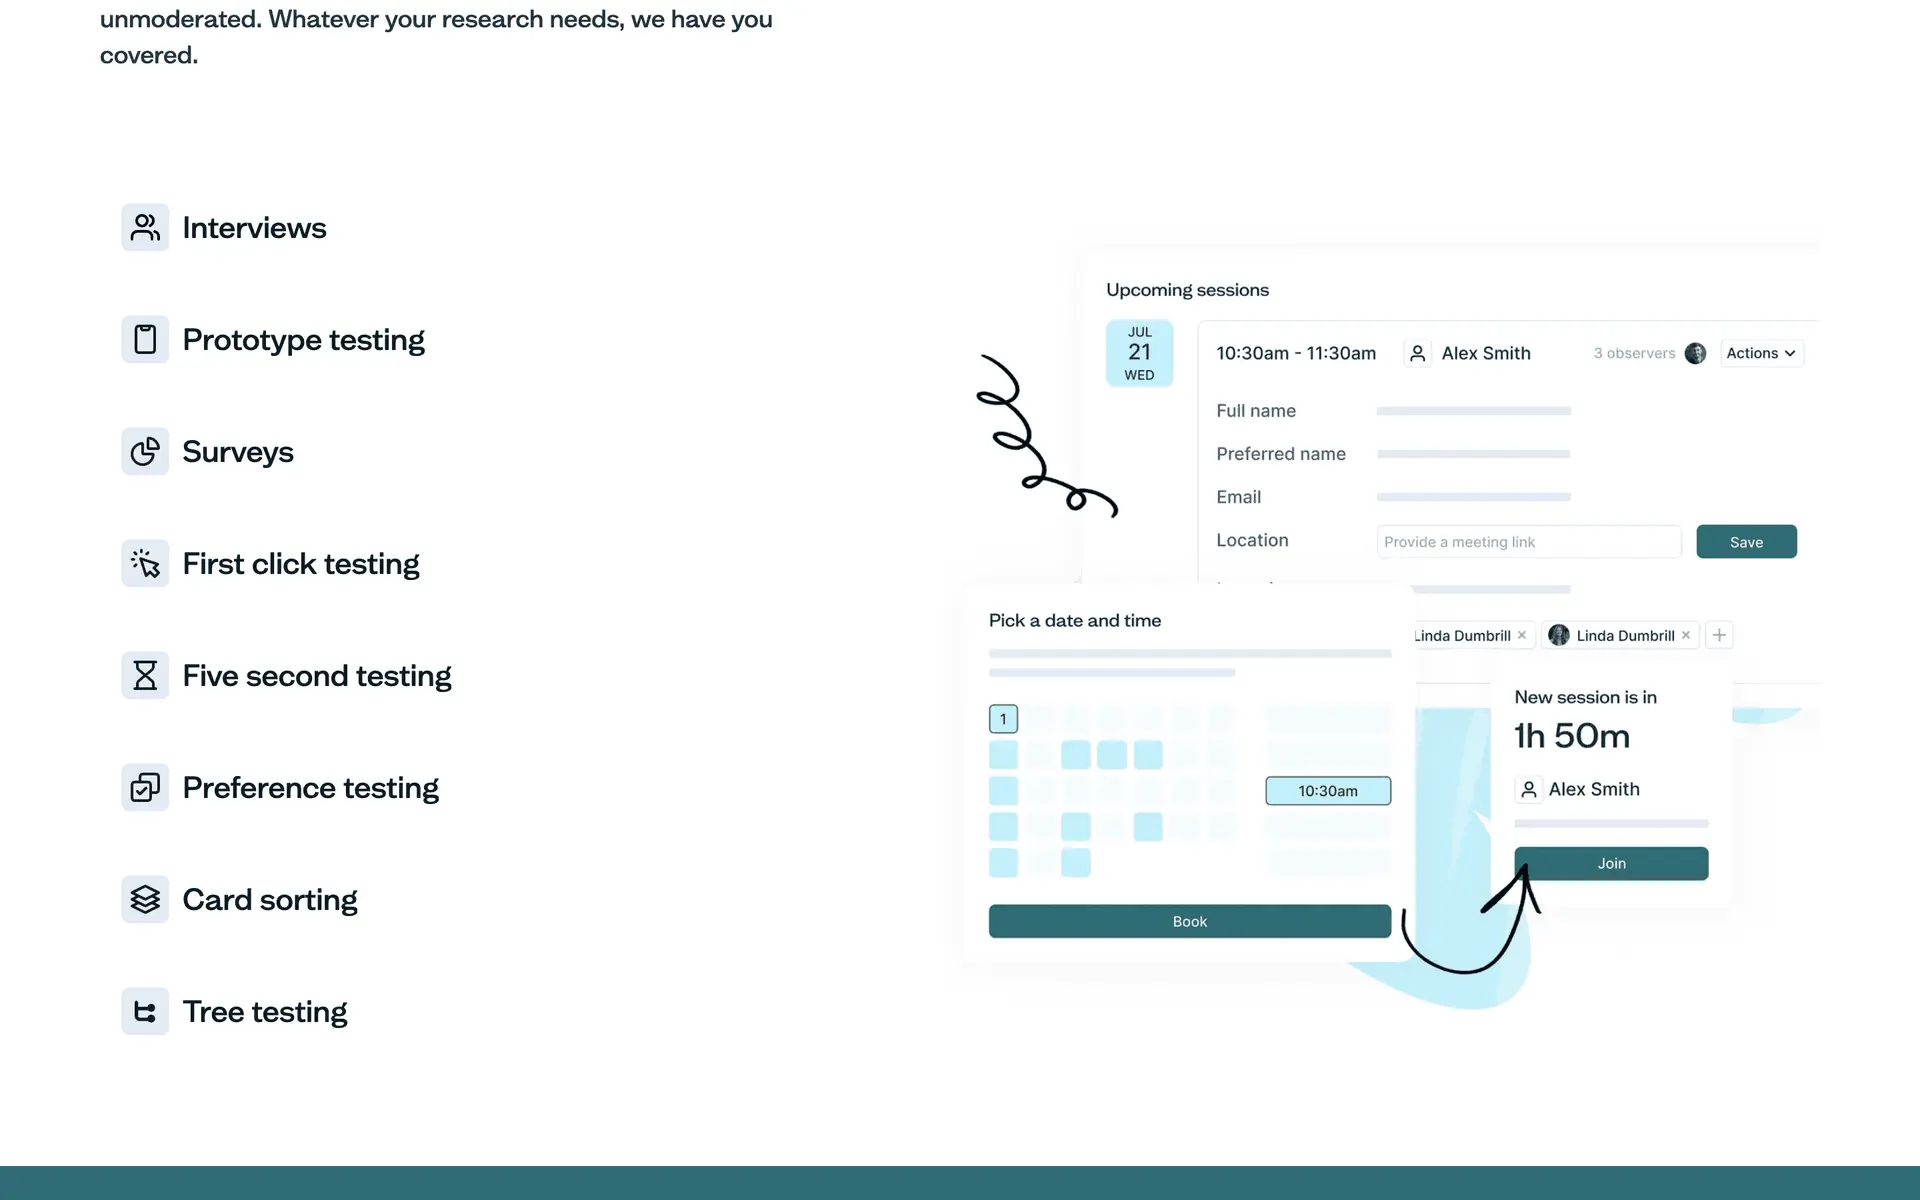Click the Tree testing branch icon

145,1012
